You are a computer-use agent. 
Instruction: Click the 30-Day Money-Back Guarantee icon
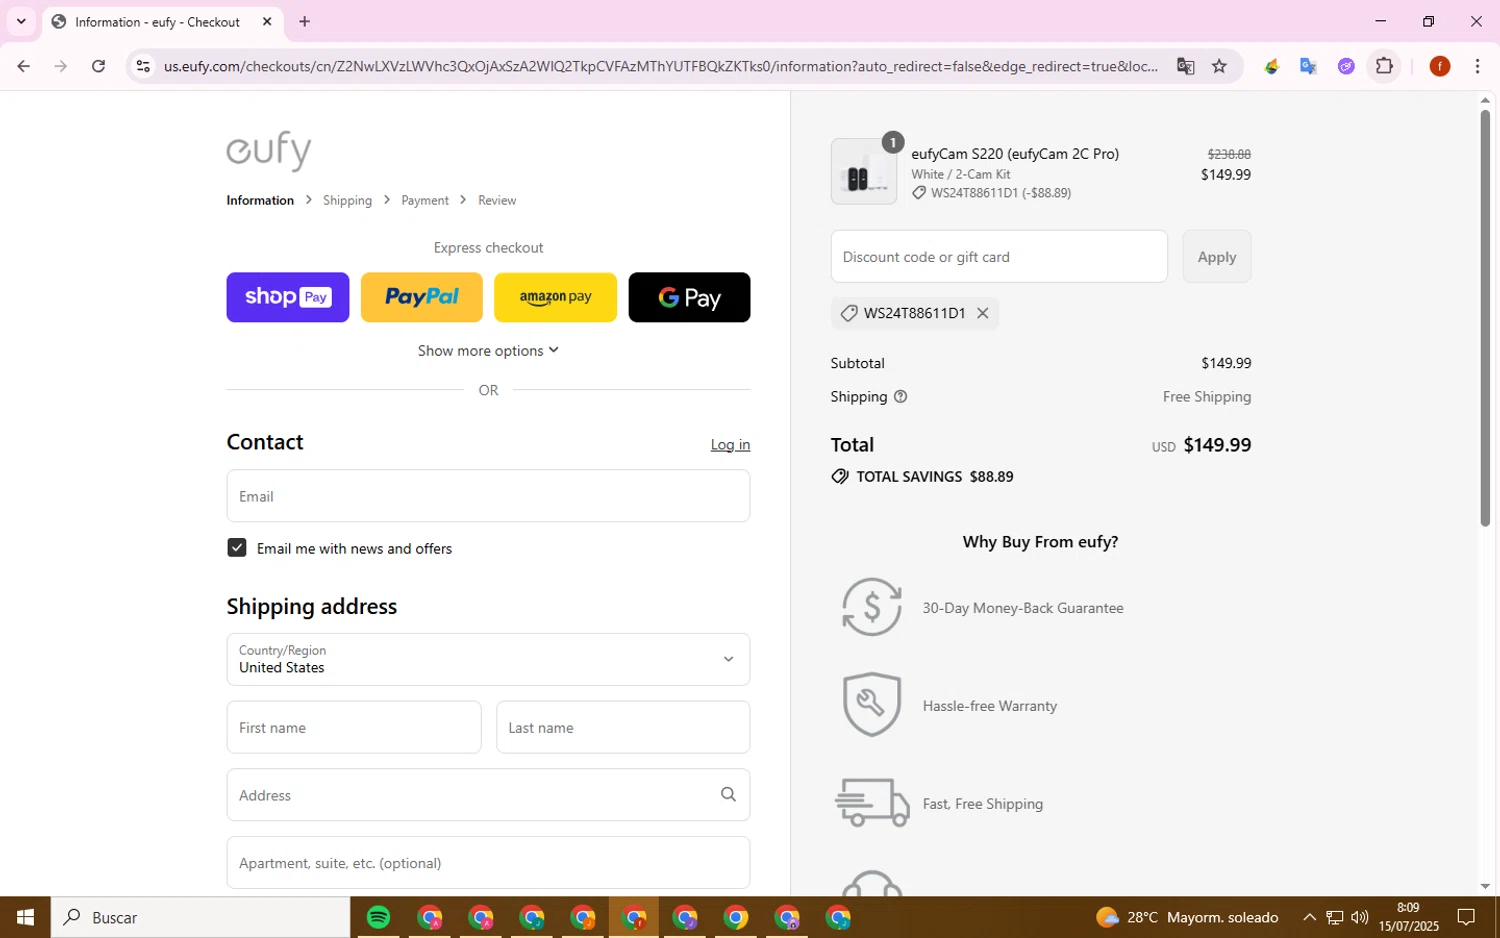pos(871,607)
